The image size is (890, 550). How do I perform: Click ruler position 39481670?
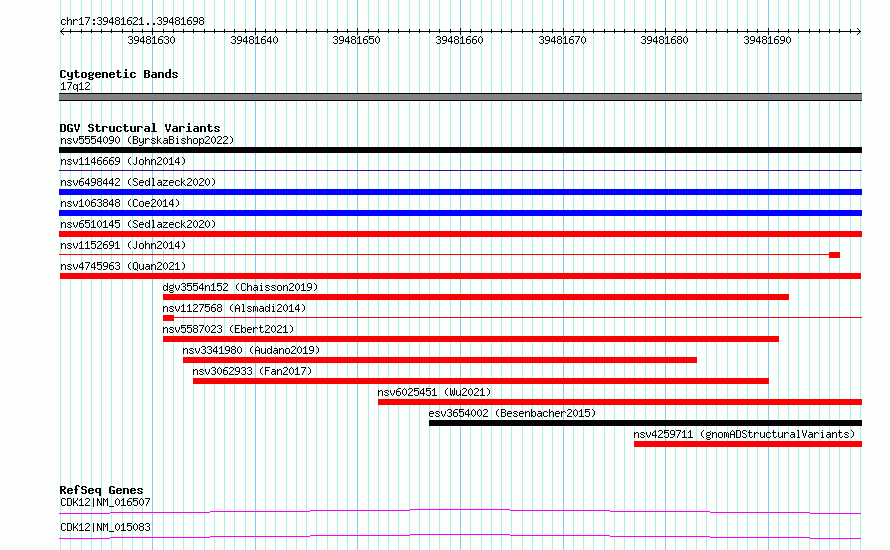click(562, 40)
